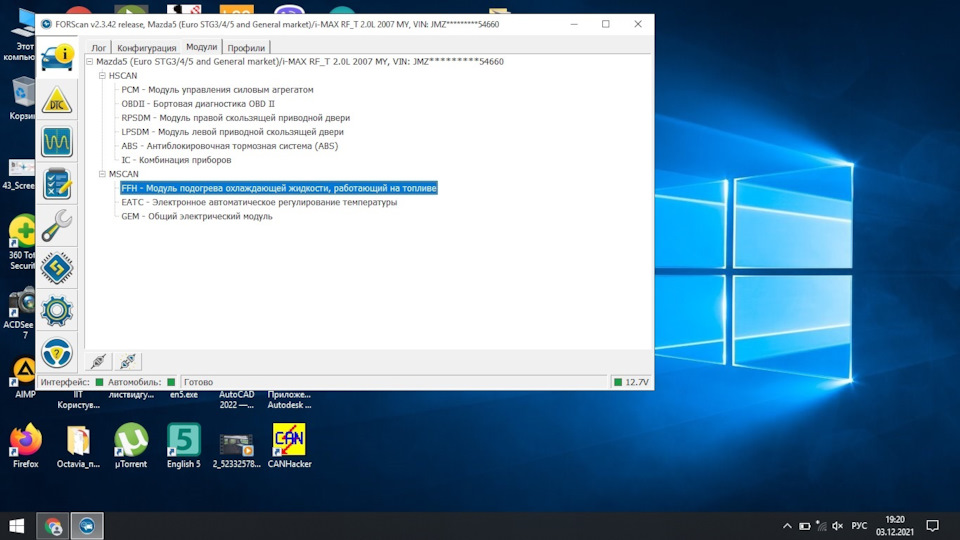
Task: Select the EATC climate control module row
Action: [259, 202]
